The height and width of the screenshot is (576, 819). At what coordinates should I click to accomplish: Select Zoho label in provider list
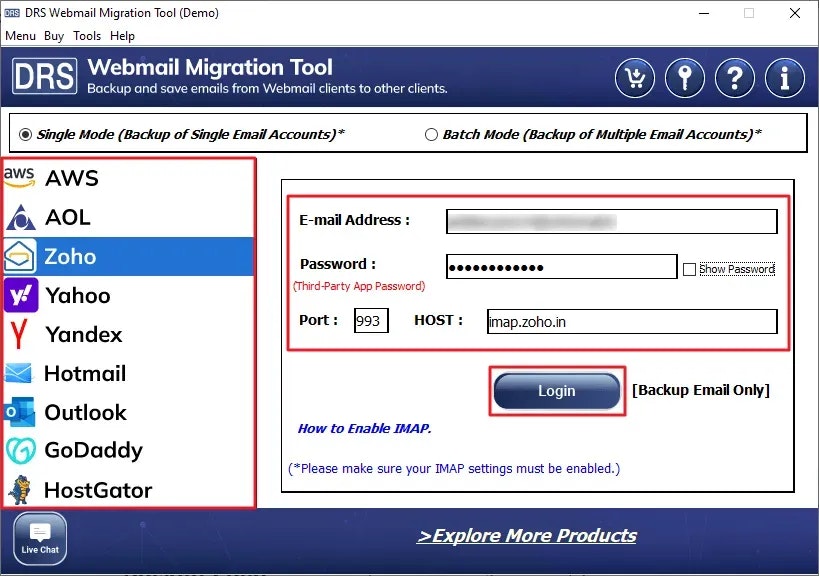[x=70, y=256]
